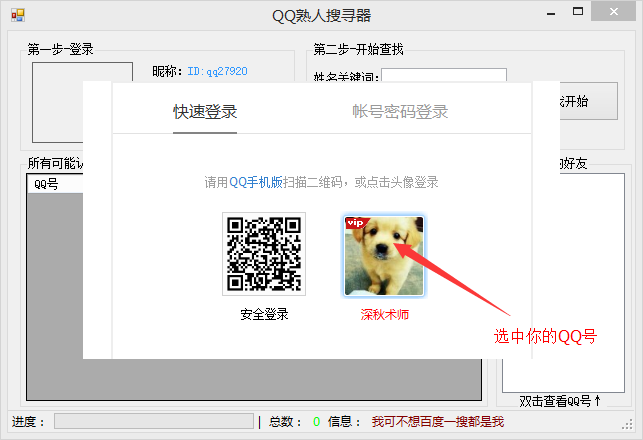
Task: Click the vip badge on the avatar
Action: pyautogui.click(x=356, y=223)
